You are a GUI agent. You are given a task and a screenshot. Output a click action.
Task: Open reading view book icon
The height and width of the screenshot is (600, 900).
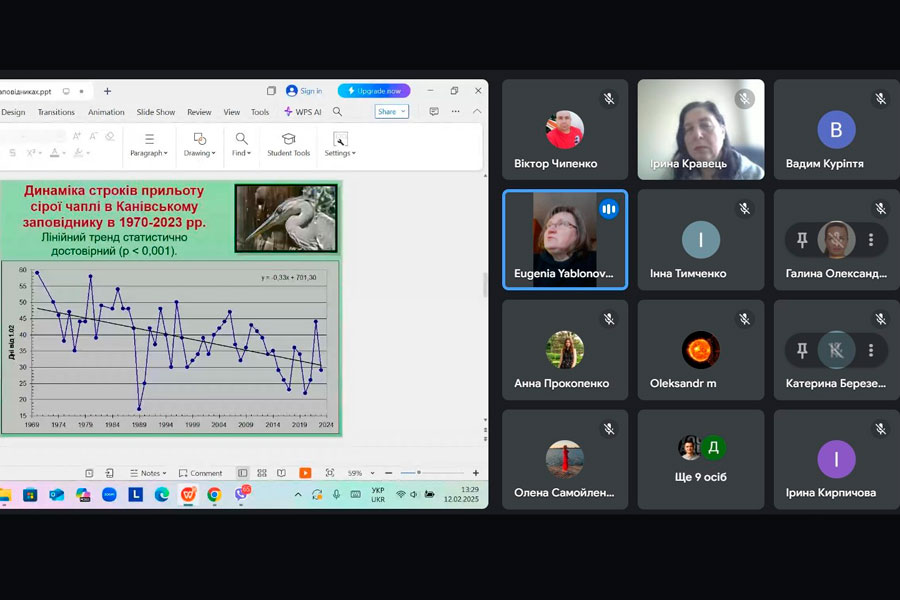coord(281,473)
